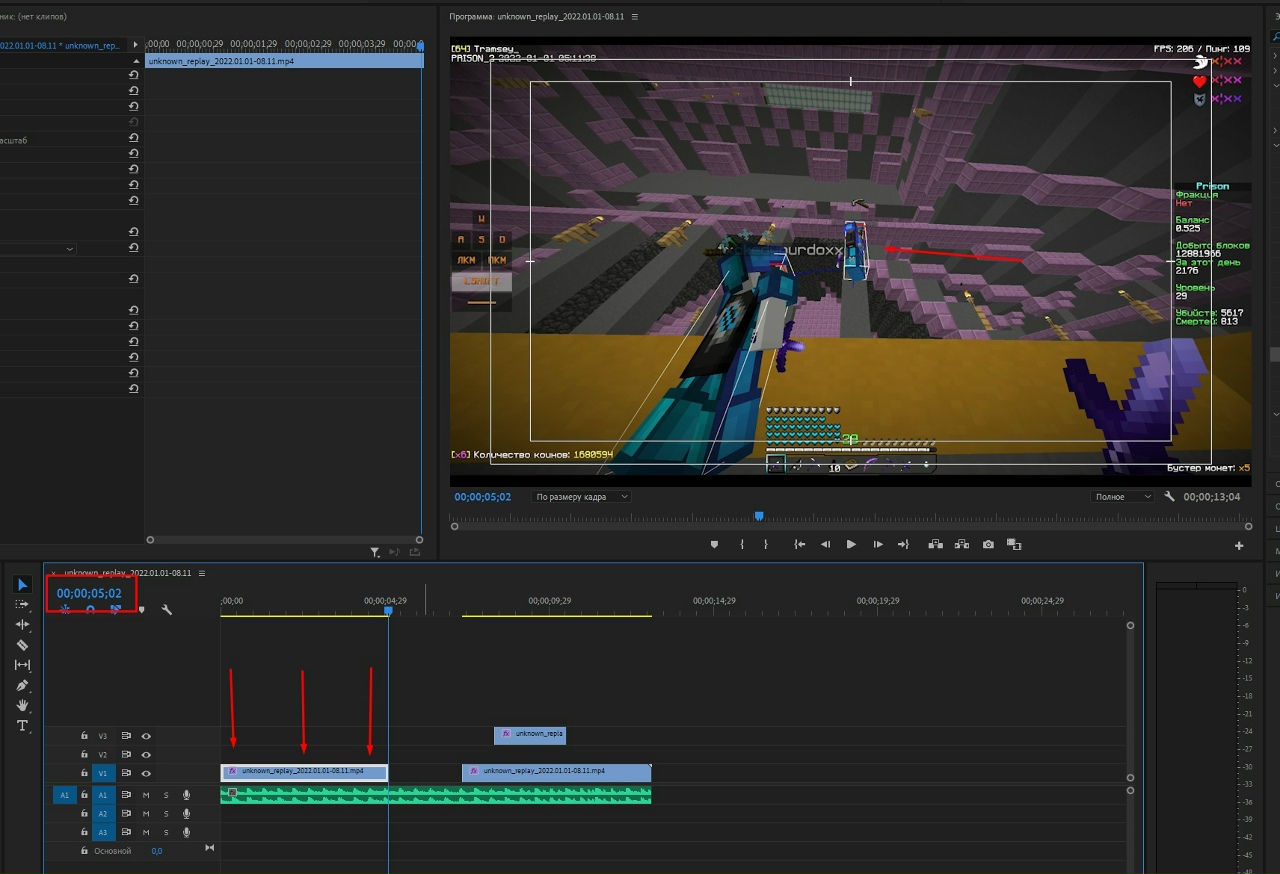This screenshot has width=1280, height=874.
Task: Open timeline display settings wrench
Action: [167, 609]
